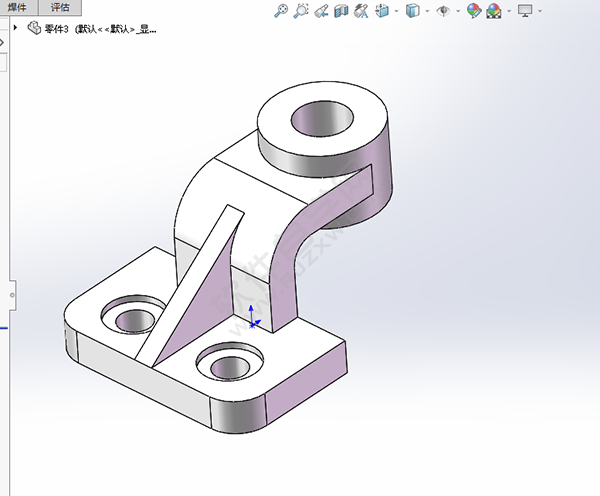Click the Display Style icon
The image size is (600, 496).
pos(412,11)
